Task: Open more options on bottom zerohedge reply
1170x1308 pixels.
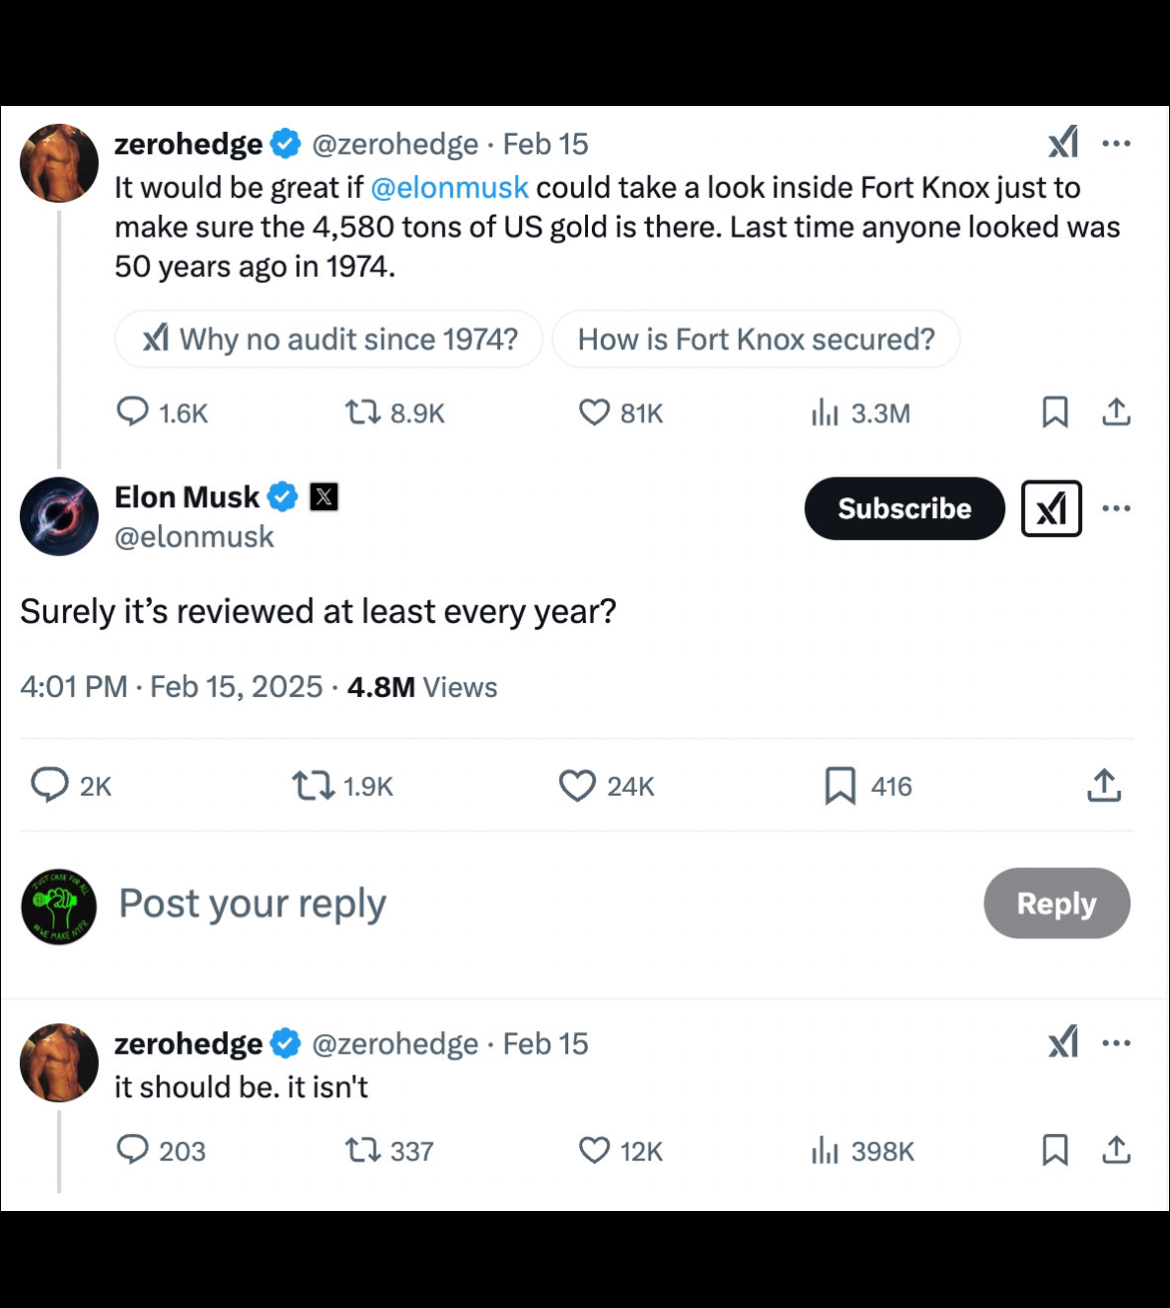Action: pos(1116,1044)
